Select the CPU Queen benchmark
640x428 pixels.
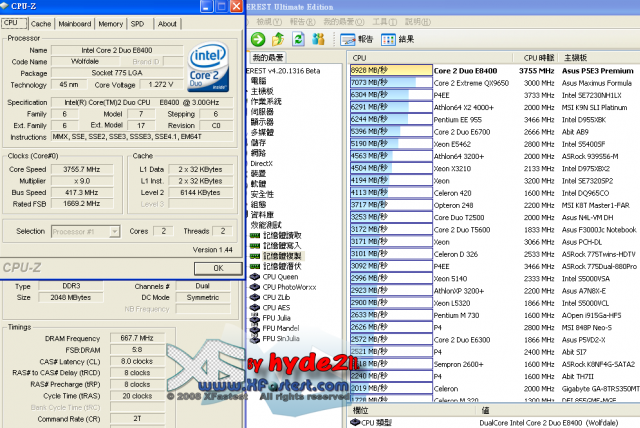pyautogui.click(x=280, y=277)
